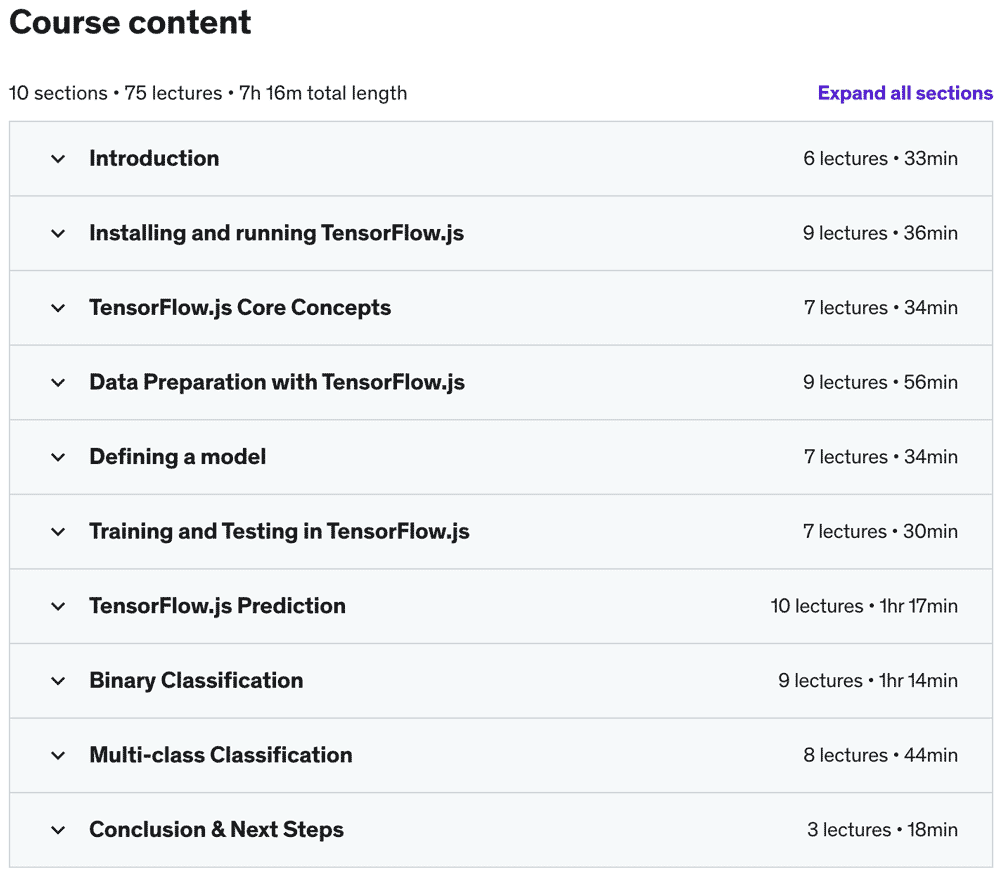The width and height of the screenshot is (1000, 876).
Task: Open chevron for Data Preparation section
Action: pos(58,383)
